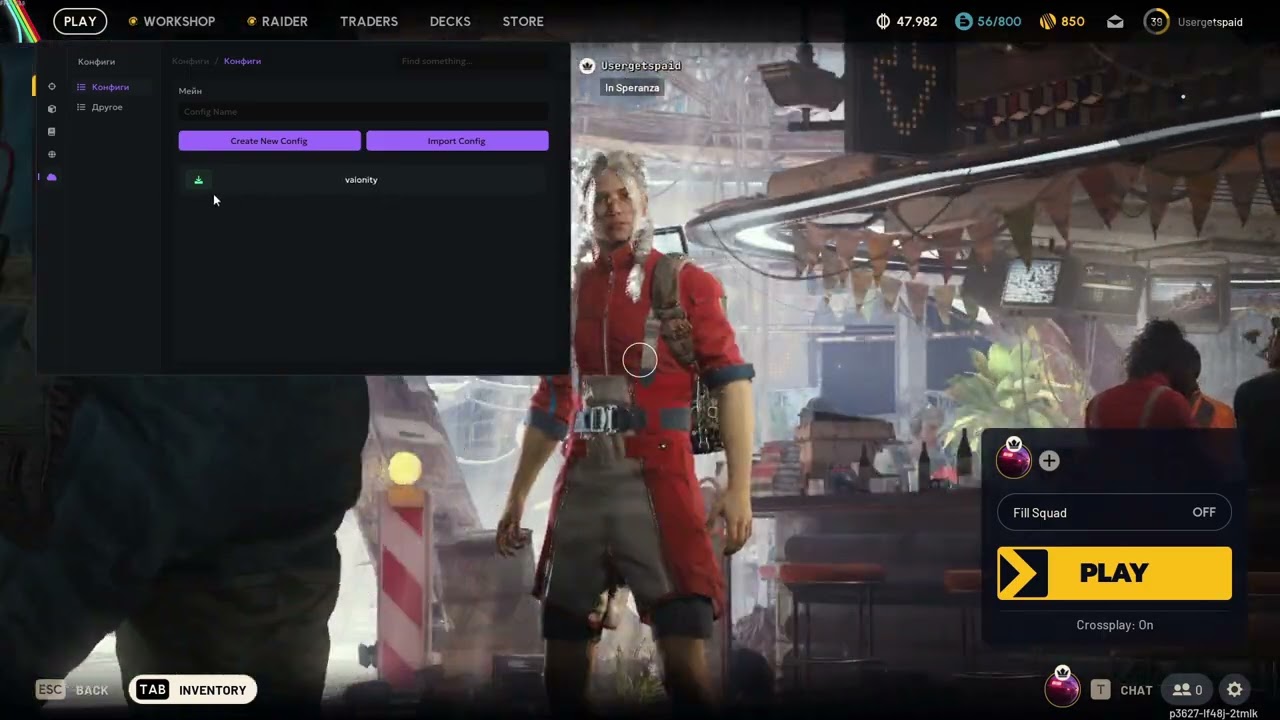Image resolution: width=1280 pixels, height=720 pixels.
Task: Click the 56/800 stash count
Action: click(x=999, y=21)
